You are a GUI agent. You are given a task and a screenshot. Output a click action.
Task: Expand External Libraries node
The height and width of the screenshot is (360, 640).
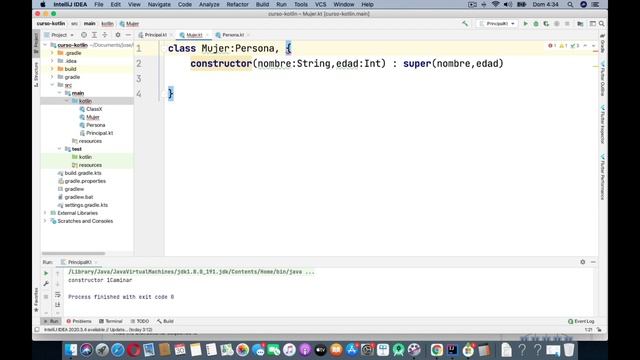[x=45, y=213]
